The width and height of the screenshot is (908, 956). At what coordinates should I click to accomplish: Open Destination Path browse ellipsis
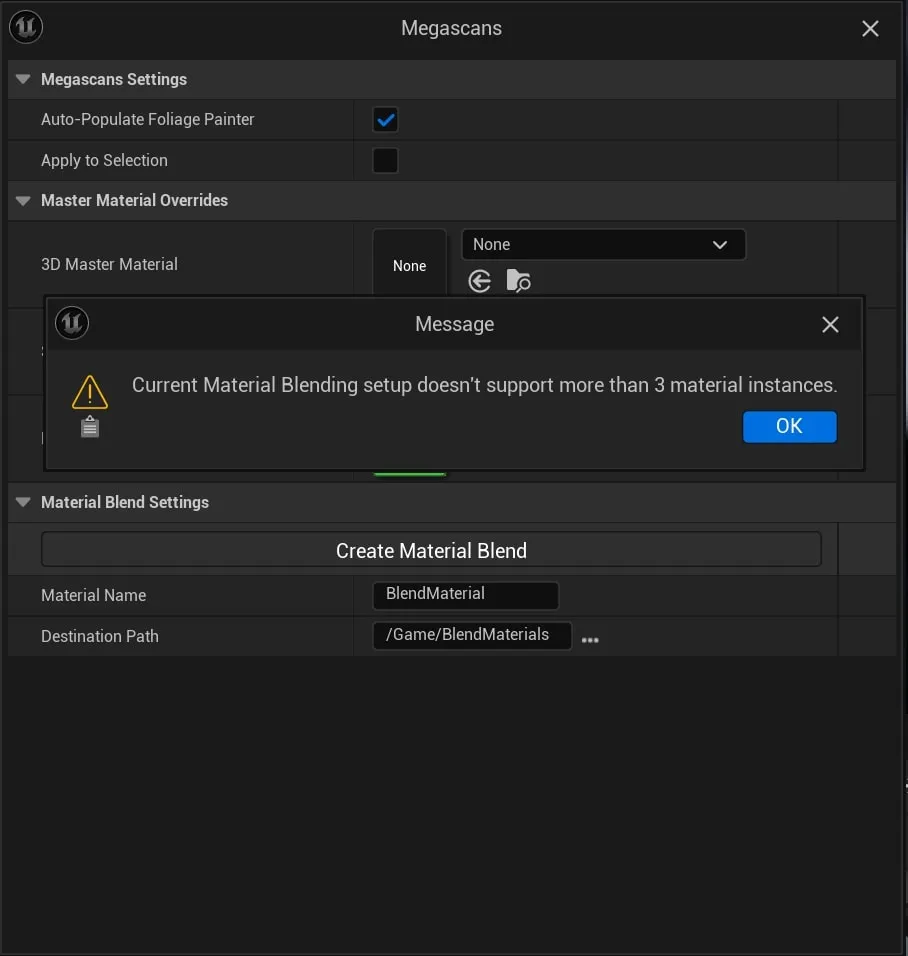click(590, 640)
